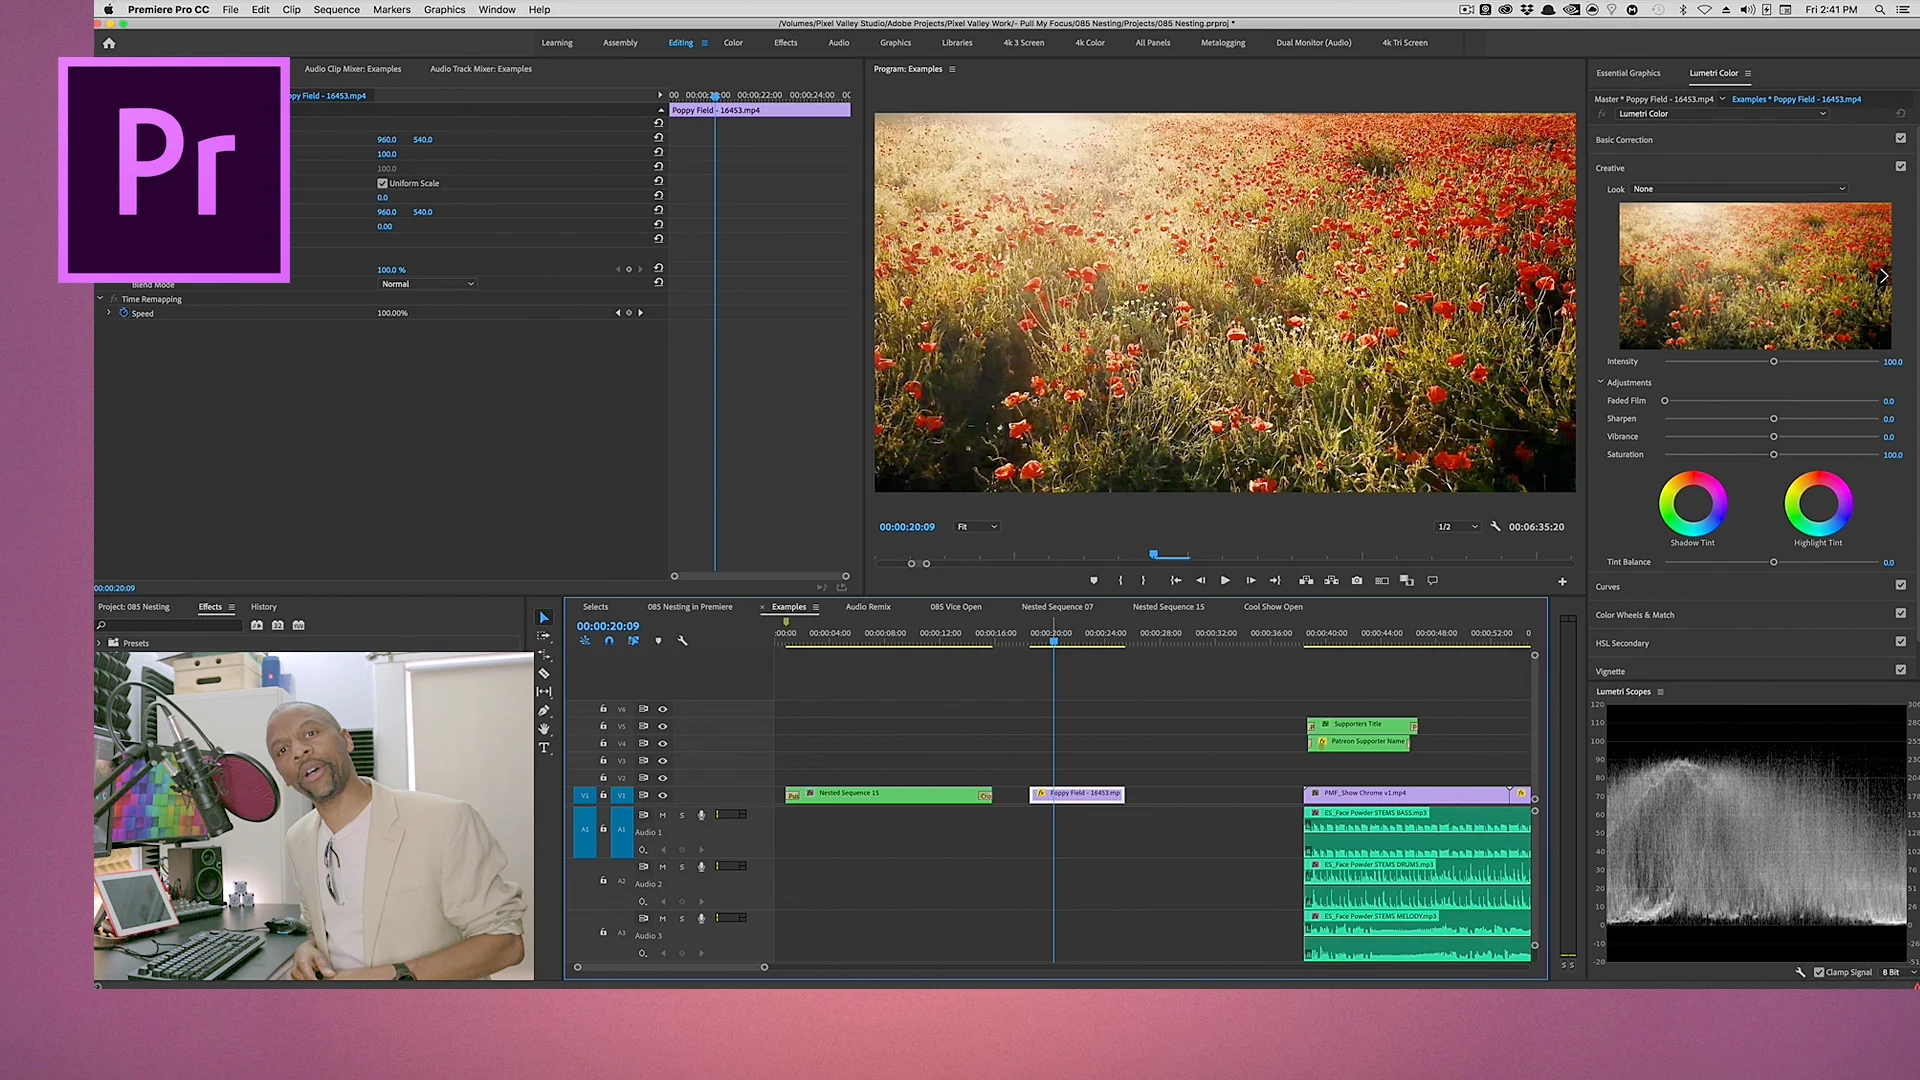Mute the Audio 1 track
1920x1080 pixels.
pos(662,815)
